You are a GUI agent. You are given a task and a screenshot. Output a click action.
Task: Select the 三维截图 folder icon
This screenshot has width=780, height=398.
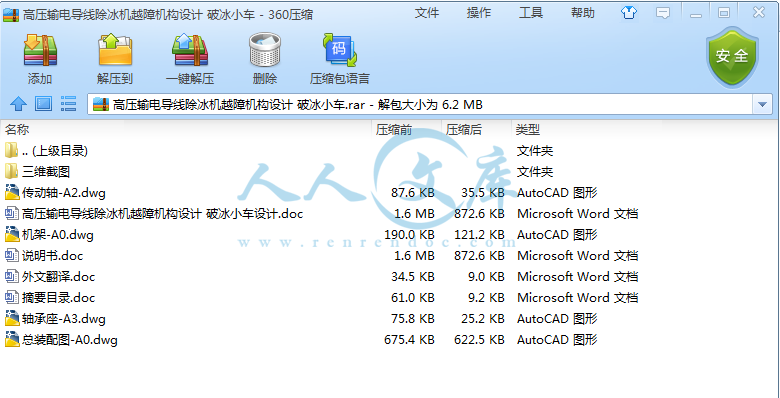click(11, 172)
